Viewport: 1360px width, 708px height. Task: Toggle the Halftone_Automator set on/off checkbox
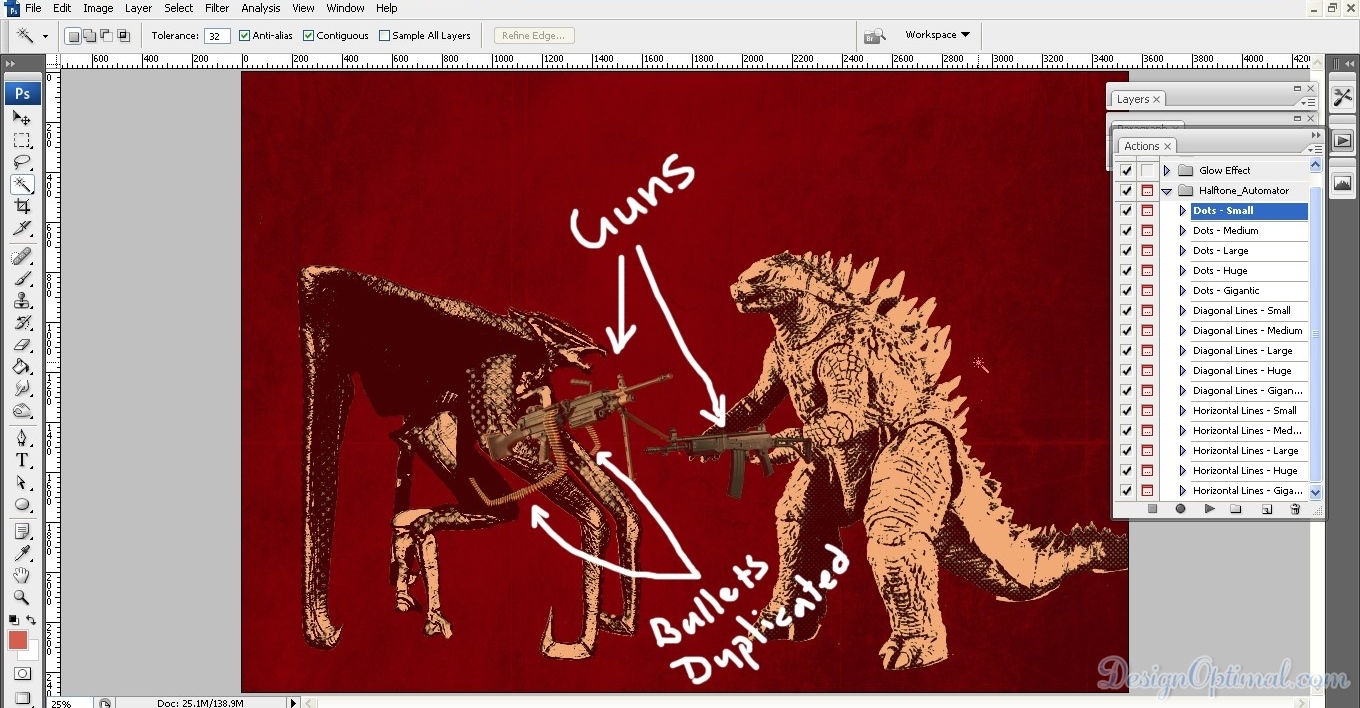point(1127,191)
